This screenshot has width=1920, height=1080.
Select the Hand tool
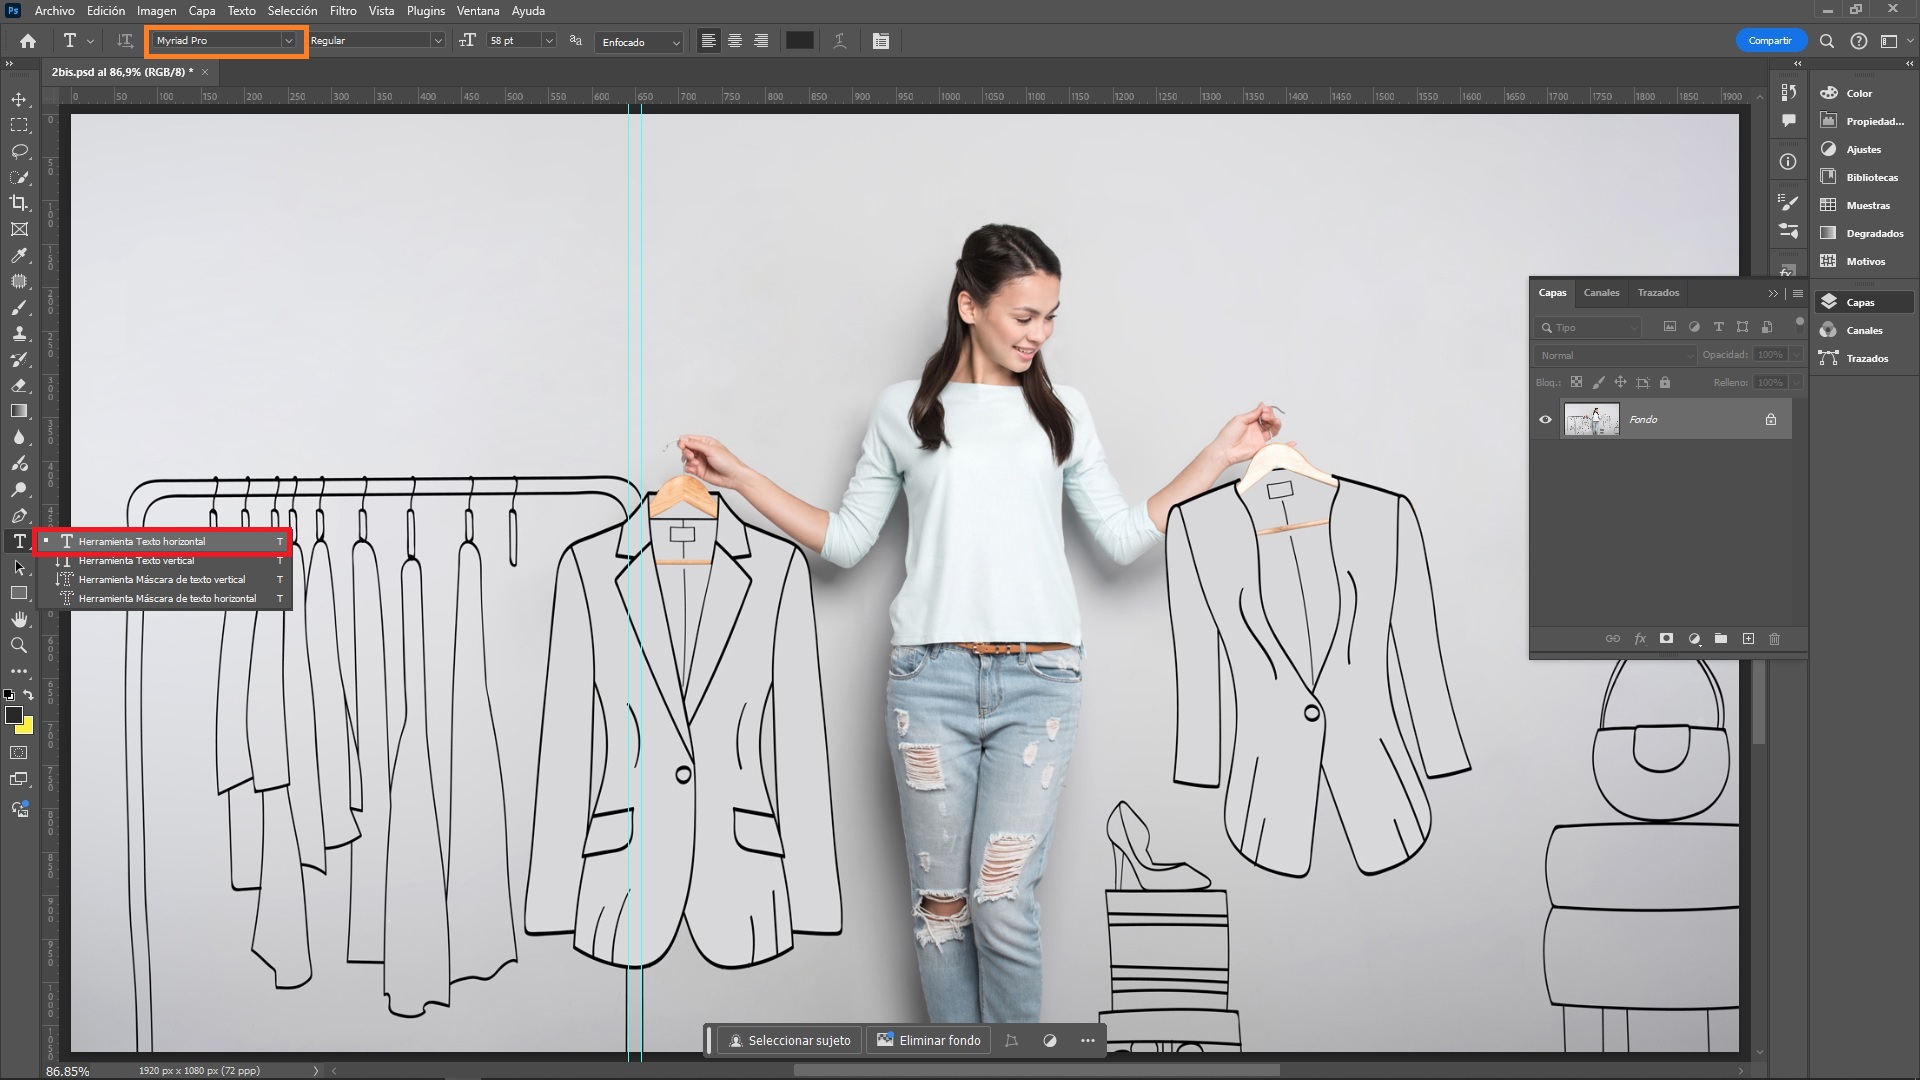[x=19, y=619]
